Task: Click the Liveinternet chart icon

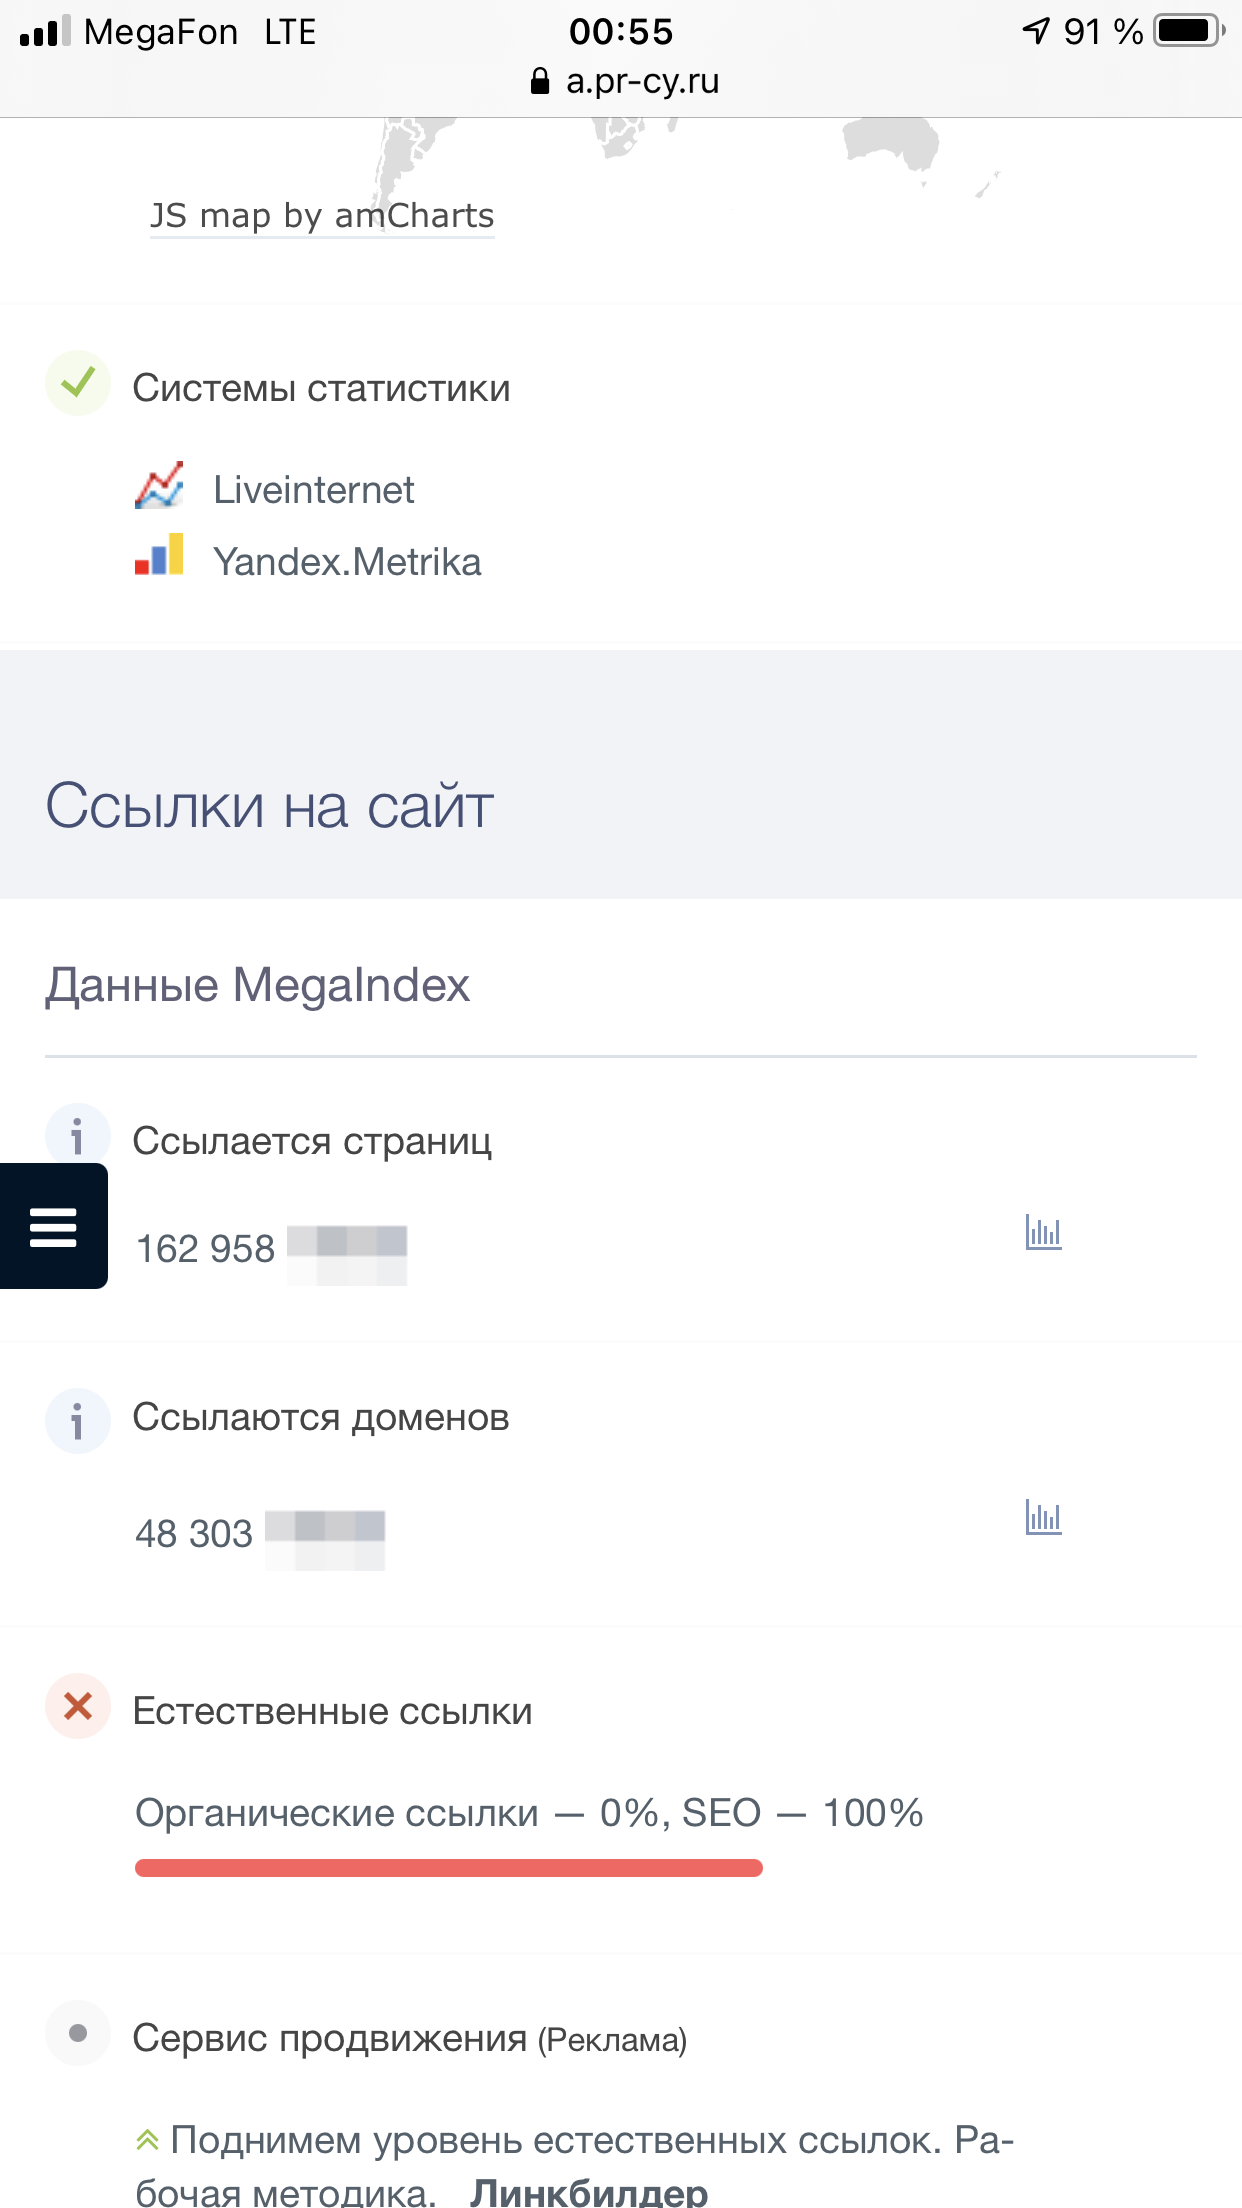Action: point(159,486)
